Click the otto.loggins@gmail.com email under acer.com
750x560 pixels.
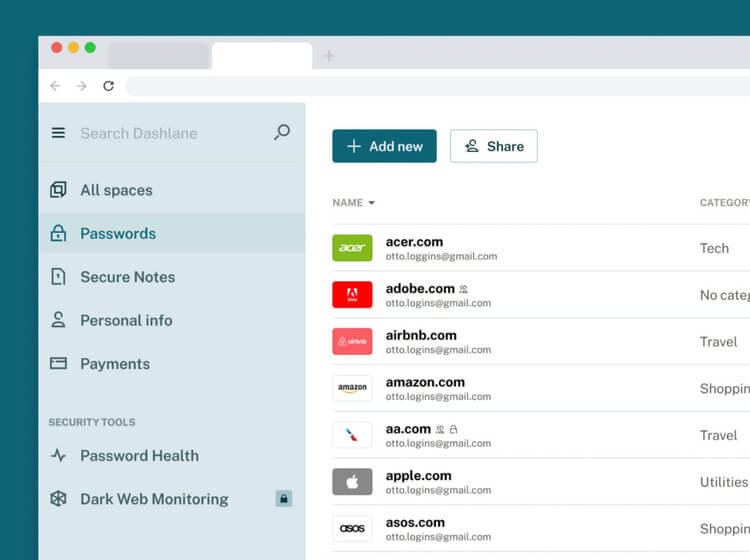(x=441, y=256)
